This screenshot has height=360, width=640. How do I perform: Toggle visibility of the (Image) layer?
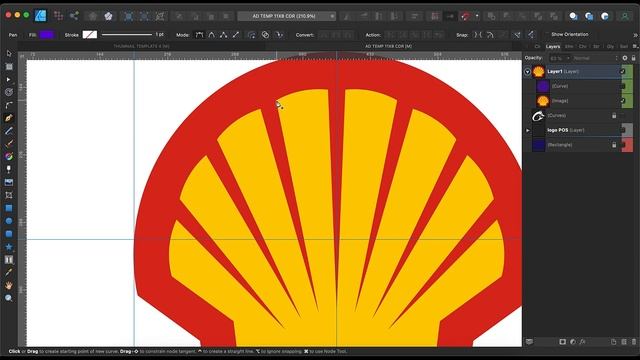(x=623, y=101)
